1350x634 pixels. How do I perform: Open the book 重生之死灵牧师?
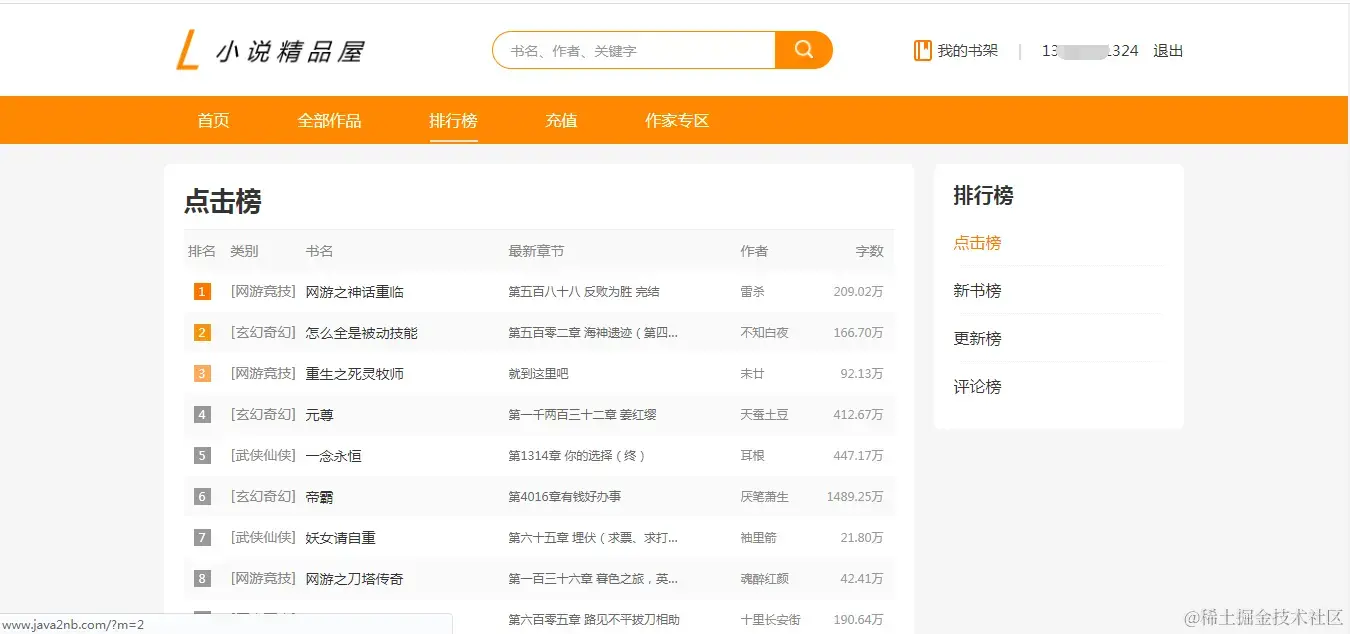click(355, 374)
